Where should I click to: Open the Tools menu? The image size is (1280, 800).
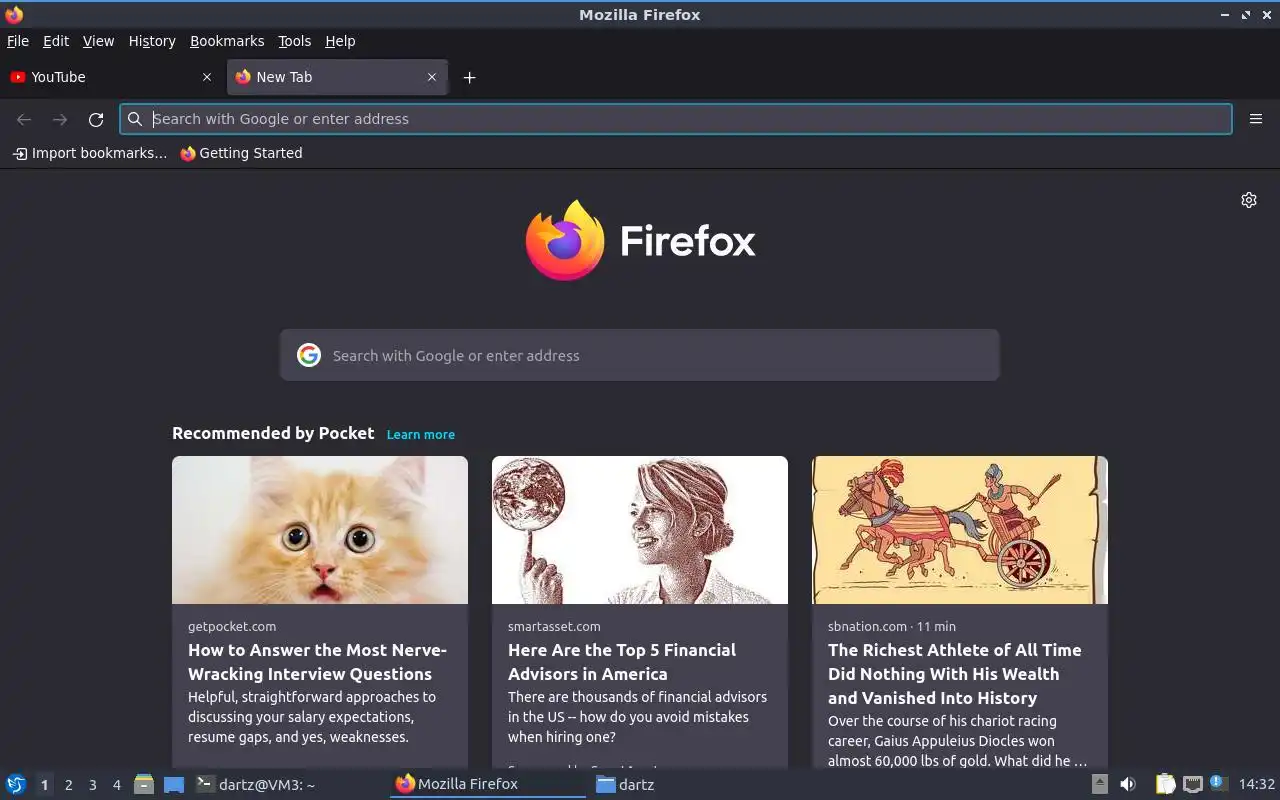(295, 41)
